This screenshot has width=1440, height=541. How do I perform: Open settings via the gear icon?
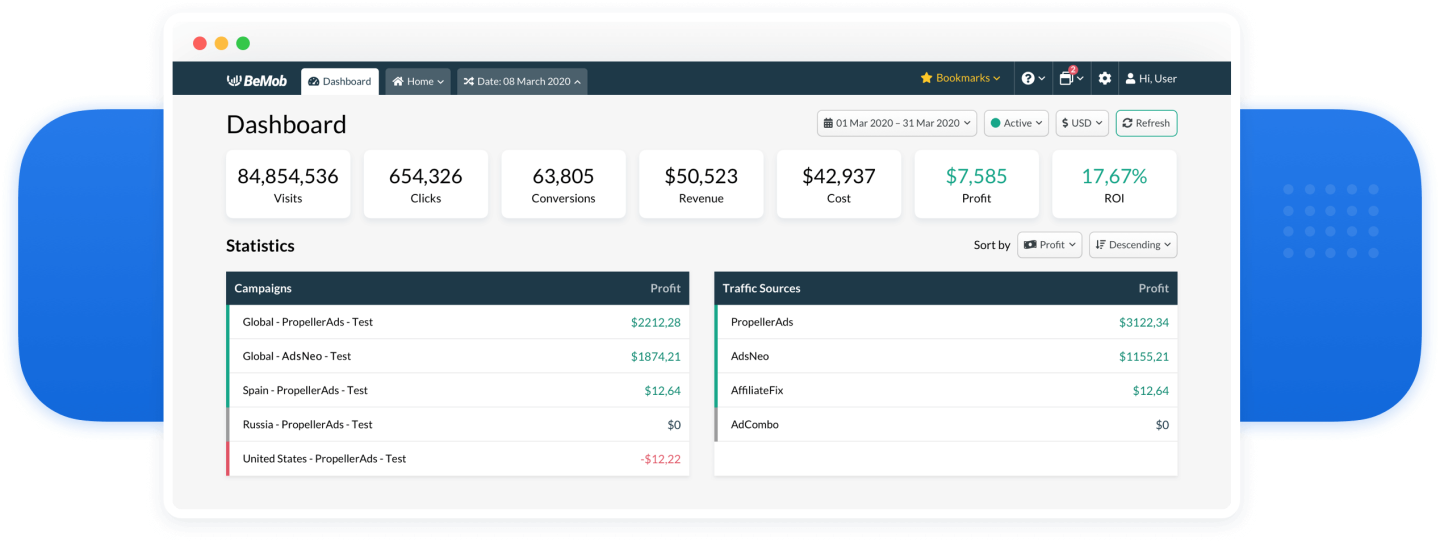[1105, 79]
